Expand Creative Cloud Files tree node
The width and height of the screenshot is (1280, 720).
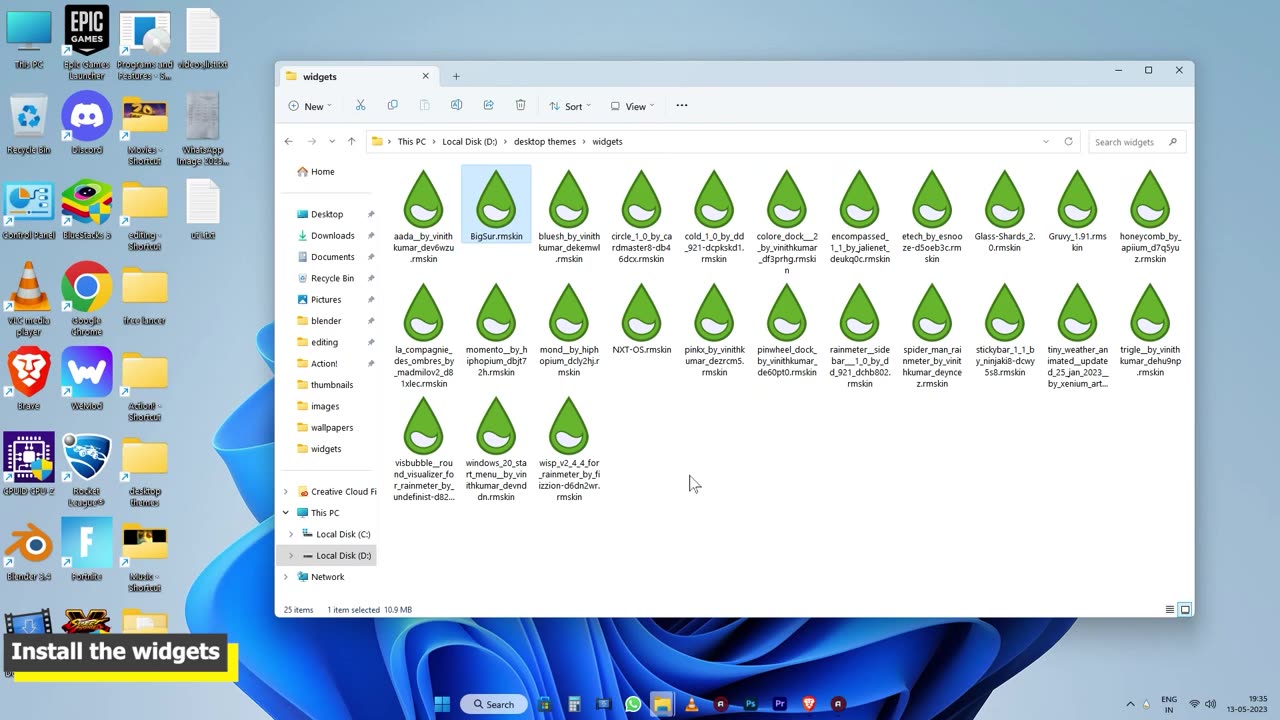[286, 492]
